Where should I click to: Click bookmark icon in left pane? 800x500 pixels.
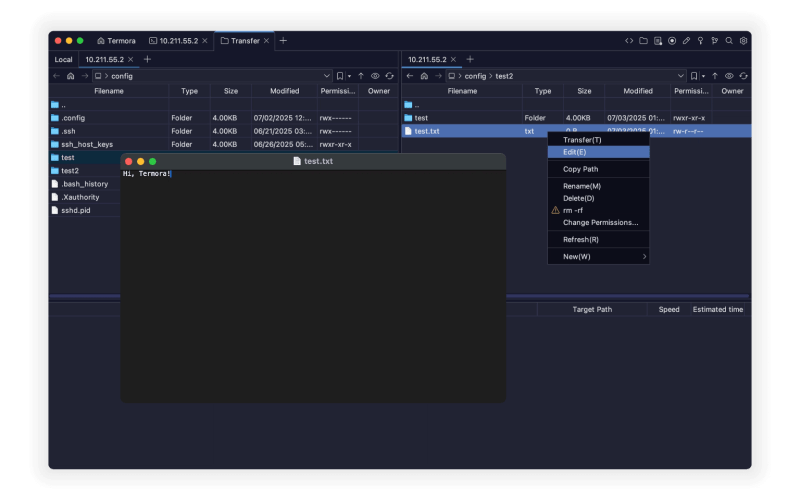point(340,76)
